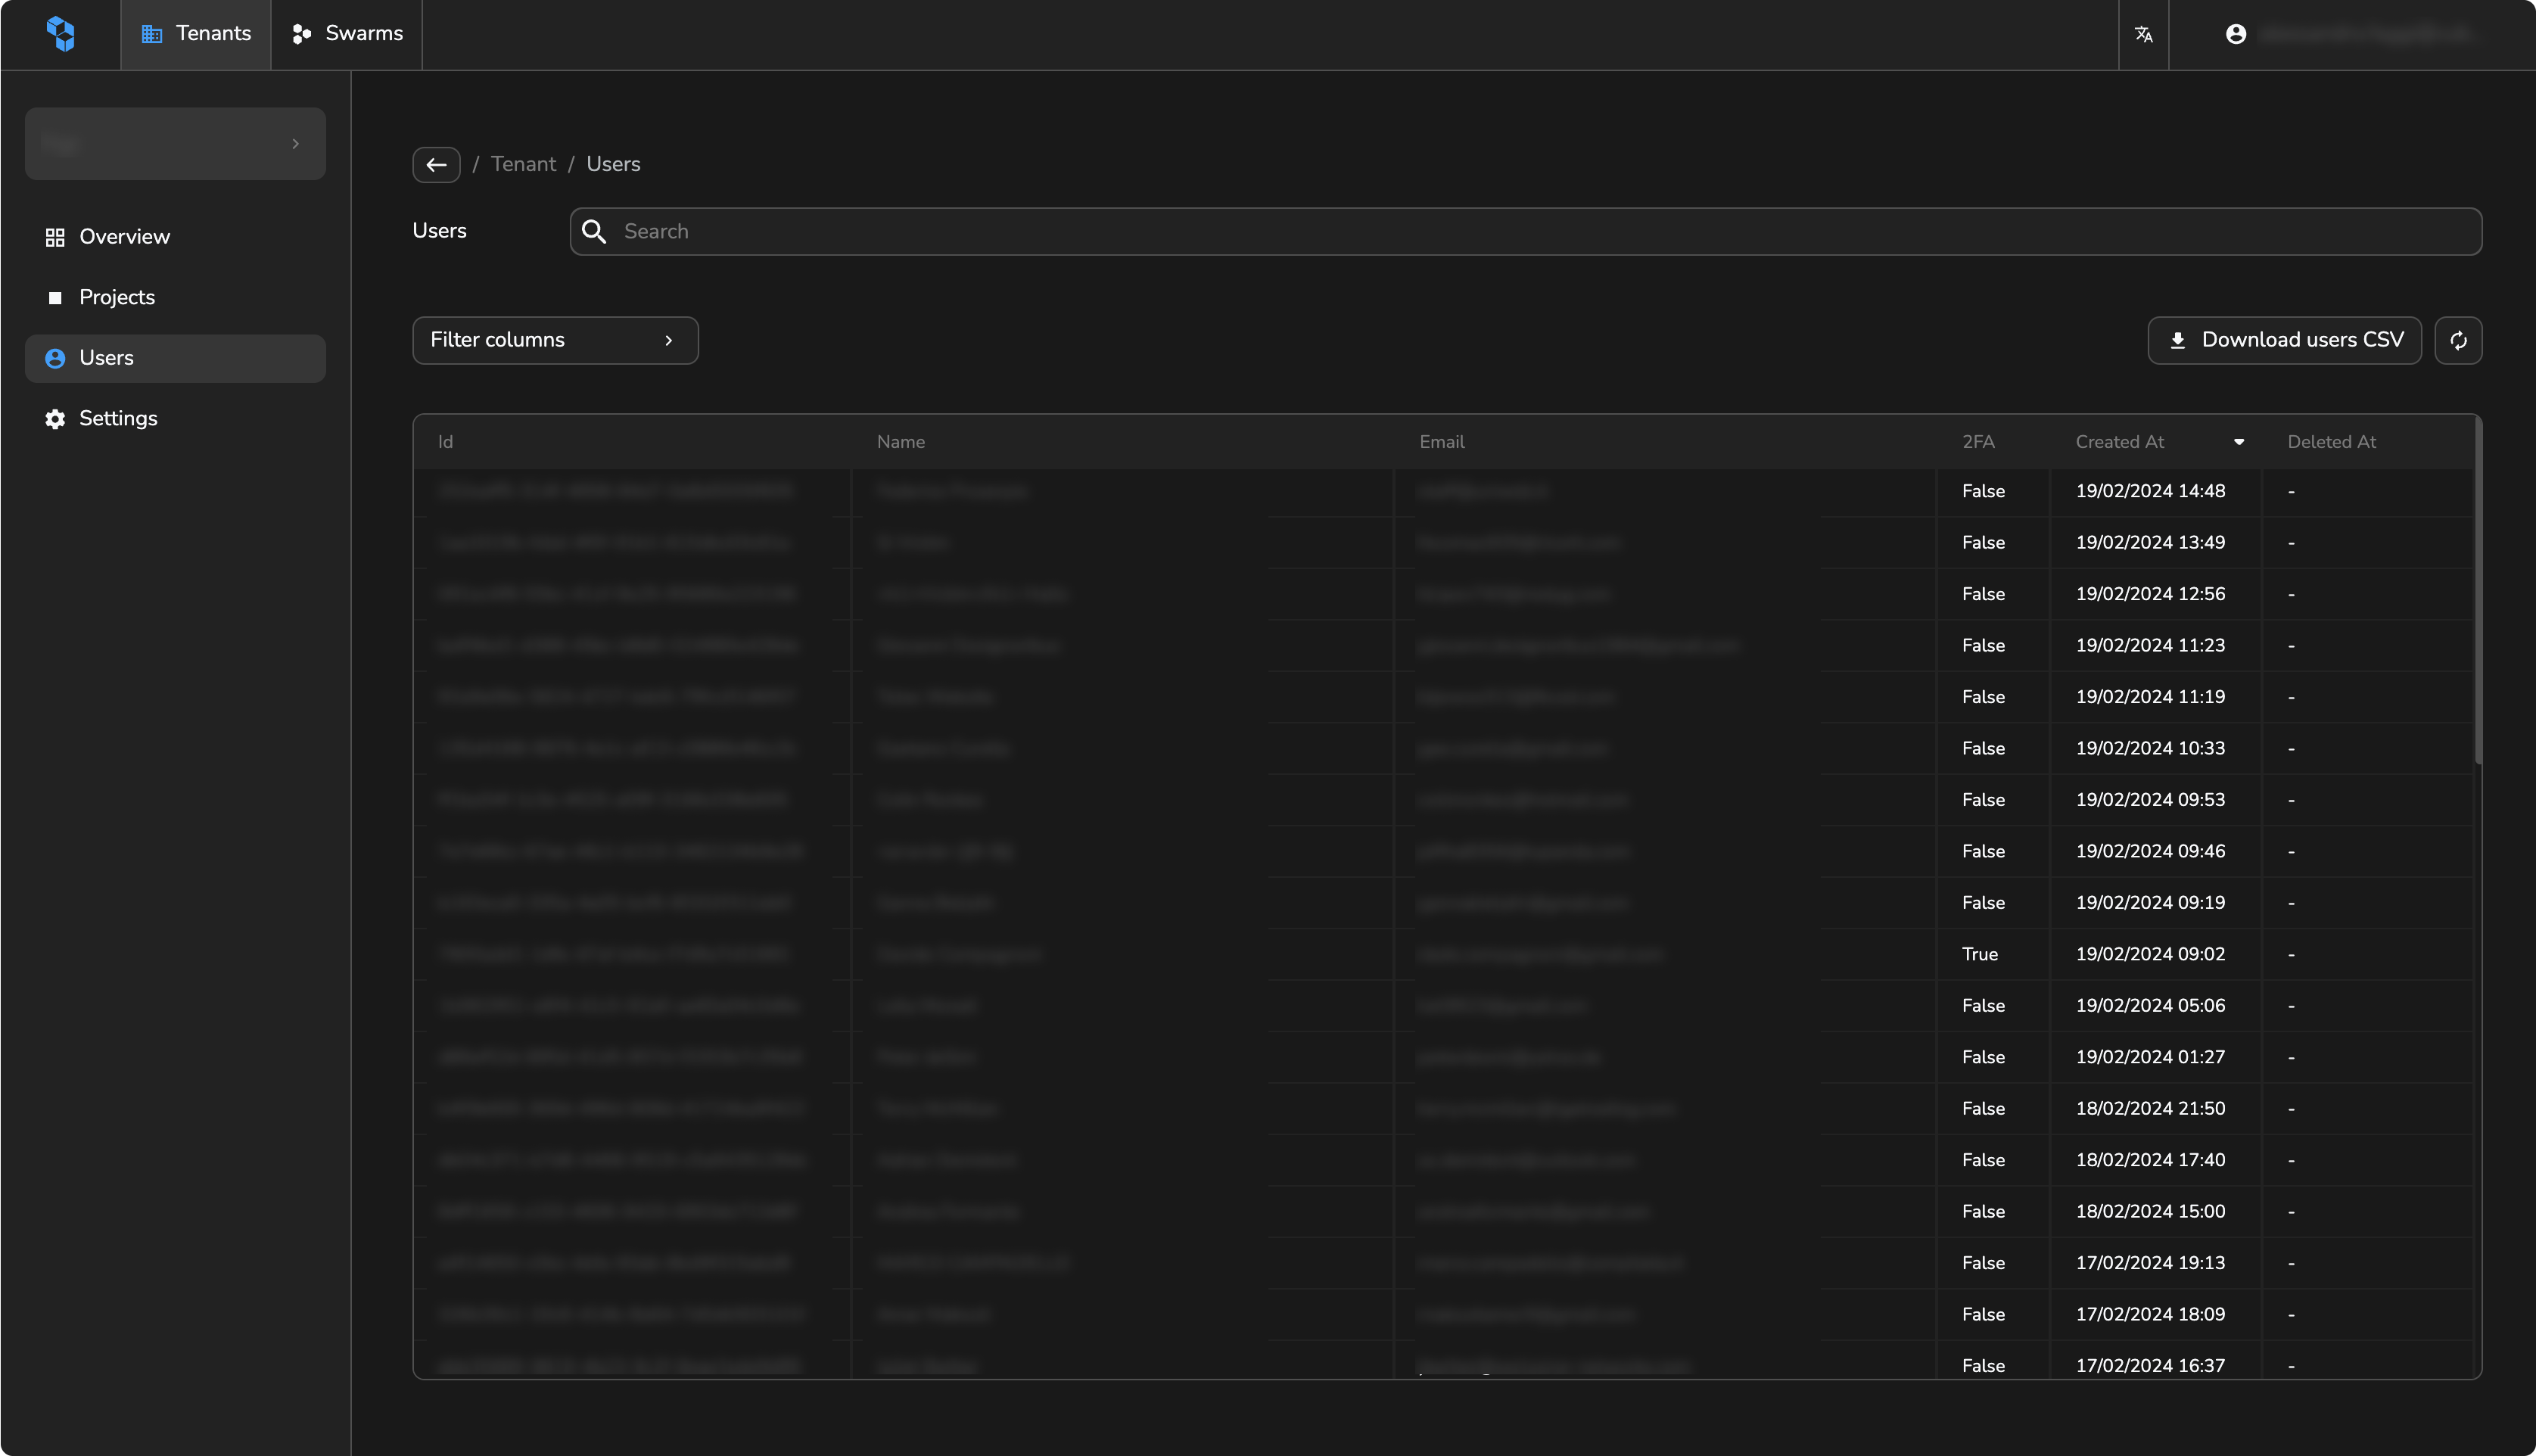The image size is (2536, 1456).
Task: Click the Deleted At column header
Action: click(x=2331, y=442)
